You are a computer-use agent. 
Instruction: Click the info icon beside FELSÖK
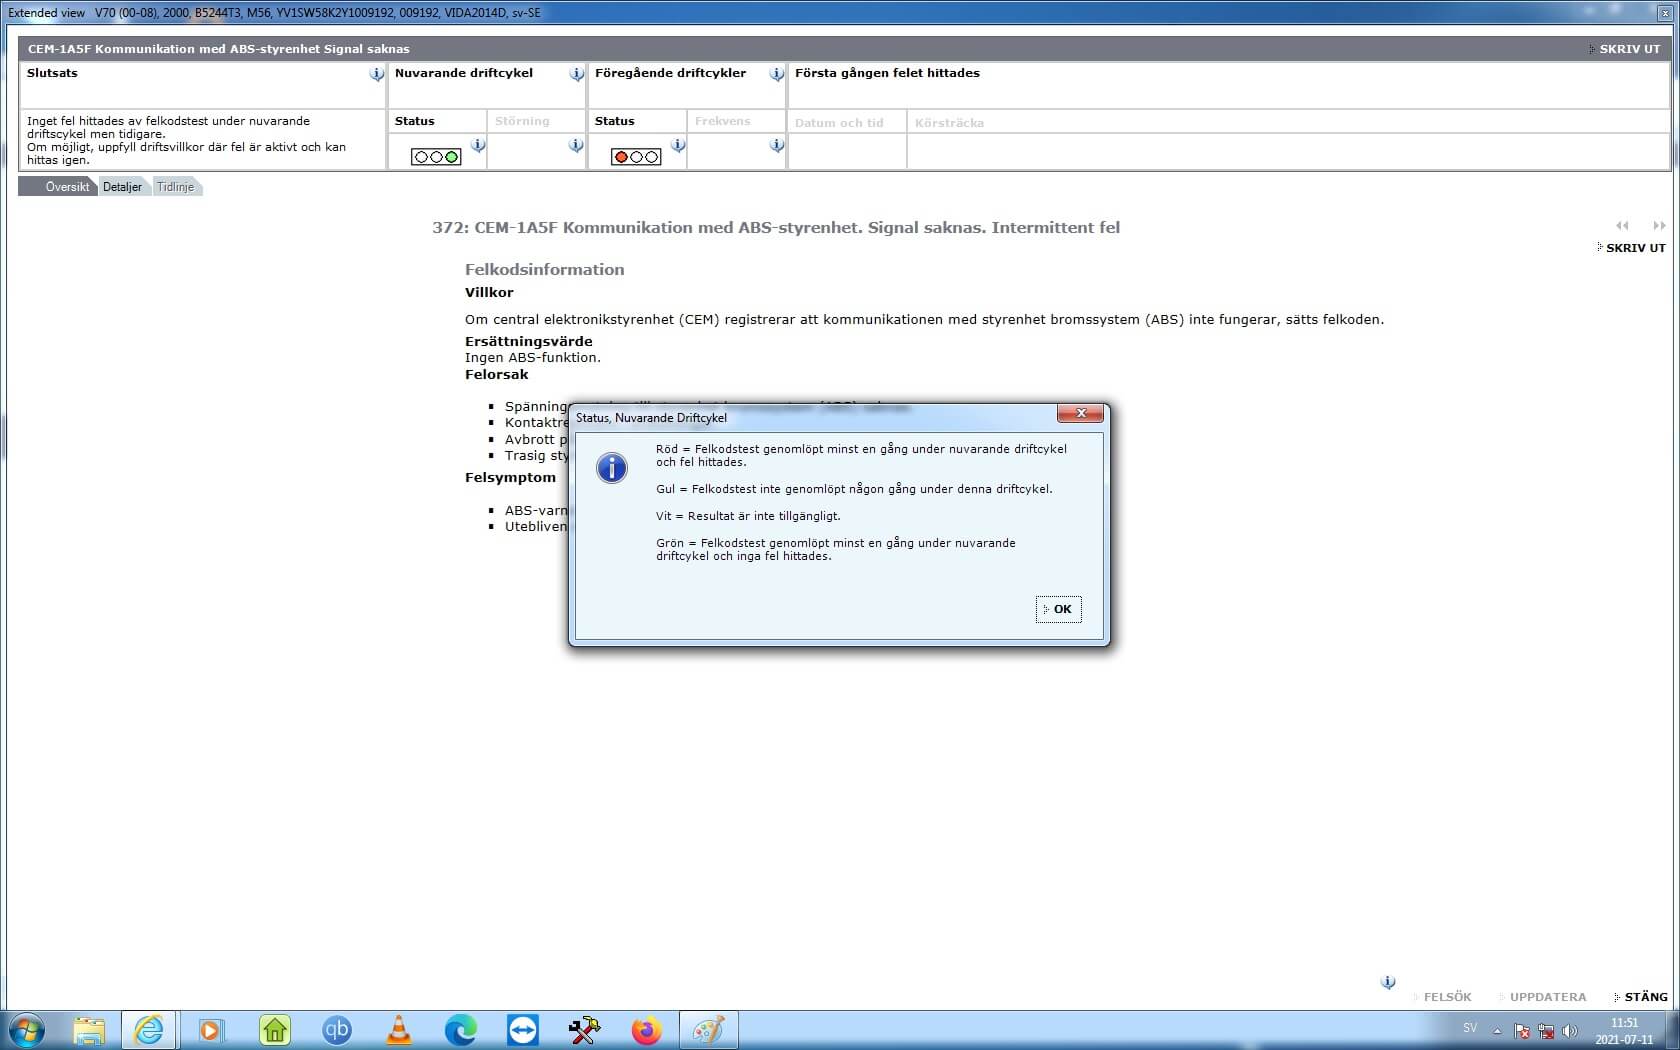(x=1388, y=982)
